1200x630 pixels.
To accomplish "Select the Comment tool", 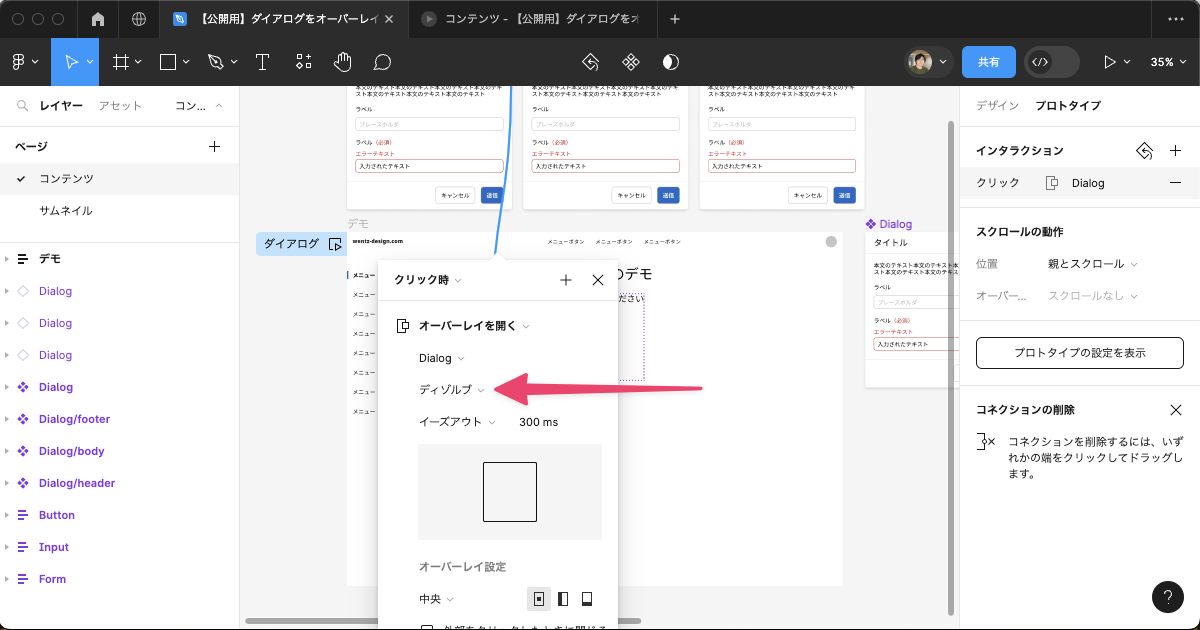I will coord(382,62).
